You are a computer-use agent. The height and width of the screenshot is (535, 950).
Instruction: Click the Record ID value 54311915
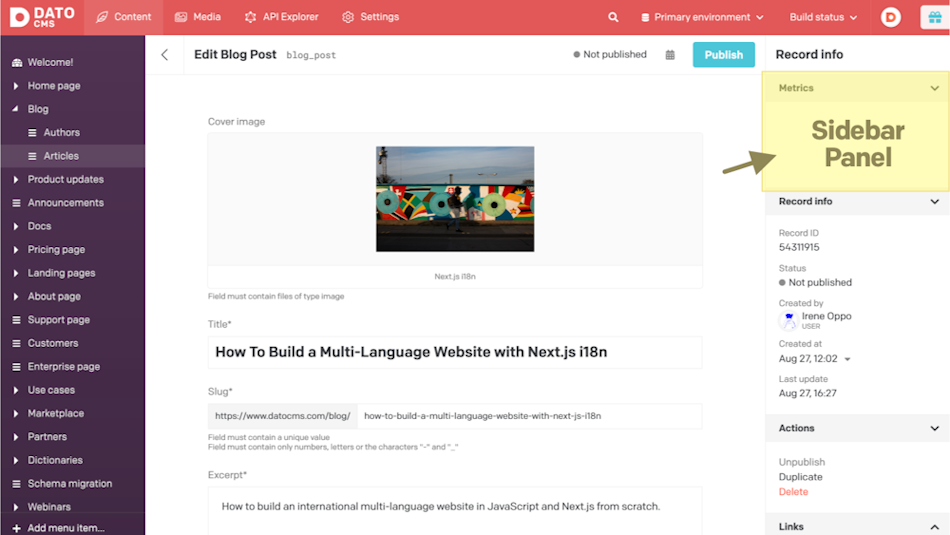(799, 247)
